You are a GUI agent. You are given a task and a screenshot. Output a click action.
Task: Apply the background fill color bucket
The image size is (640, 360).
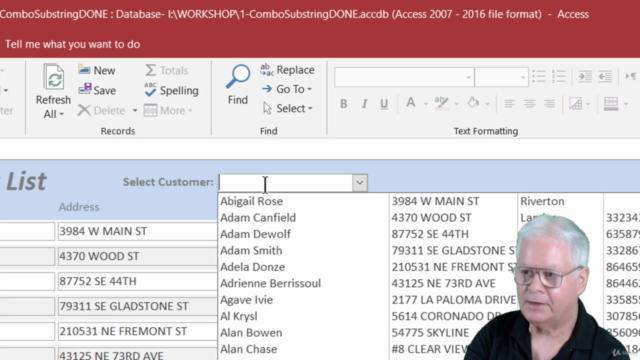pos(473,103)
